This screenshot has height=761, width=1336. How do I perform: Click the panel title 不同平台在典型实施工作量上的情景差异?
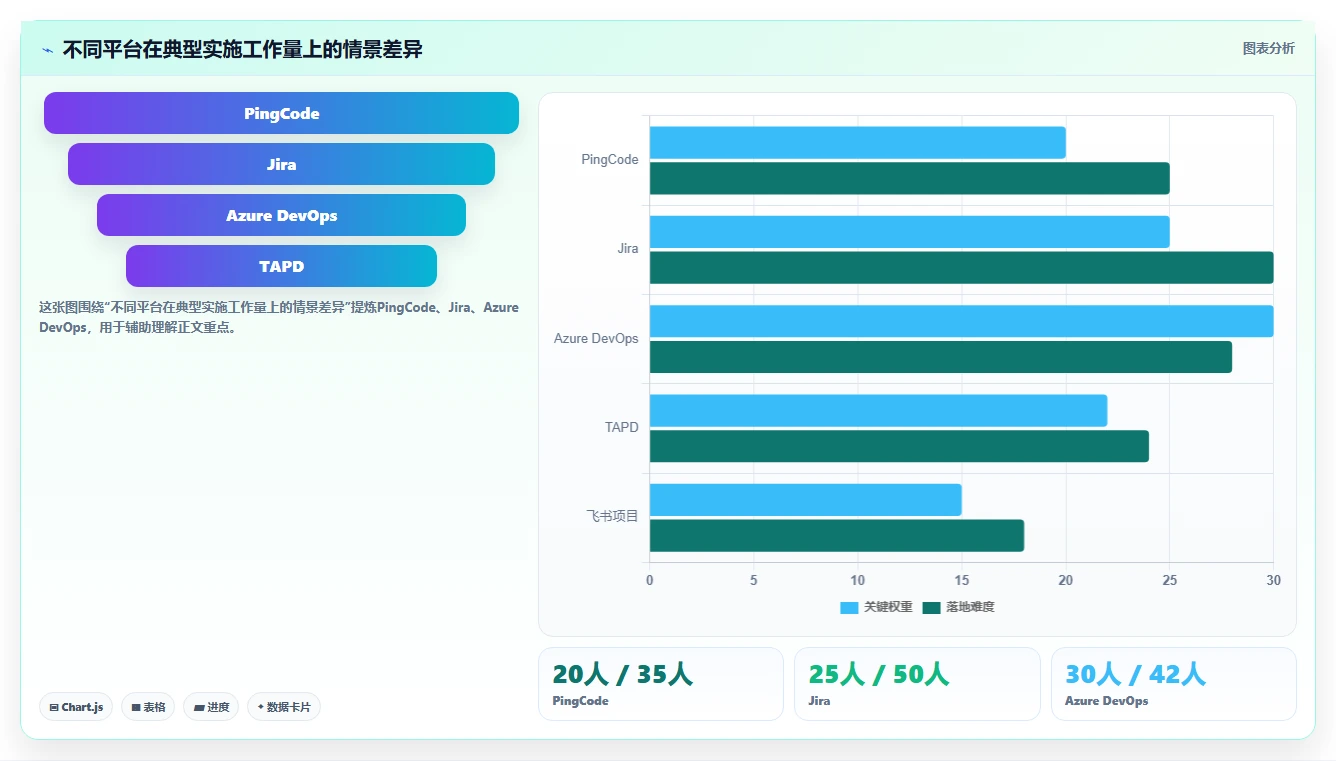tap(242, 49)
